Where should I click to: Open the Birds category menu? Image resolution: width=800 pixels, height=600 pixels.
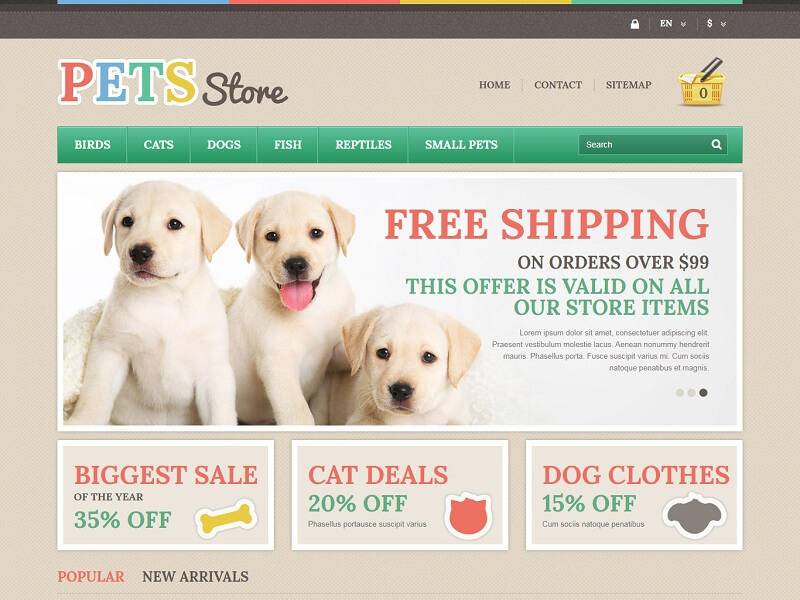click(x=92, y=144)
